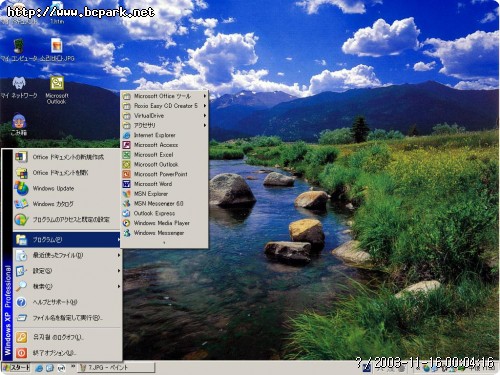Click the third quick launch icon on taskbar
The image size is (500, 375).
[61, 368]
